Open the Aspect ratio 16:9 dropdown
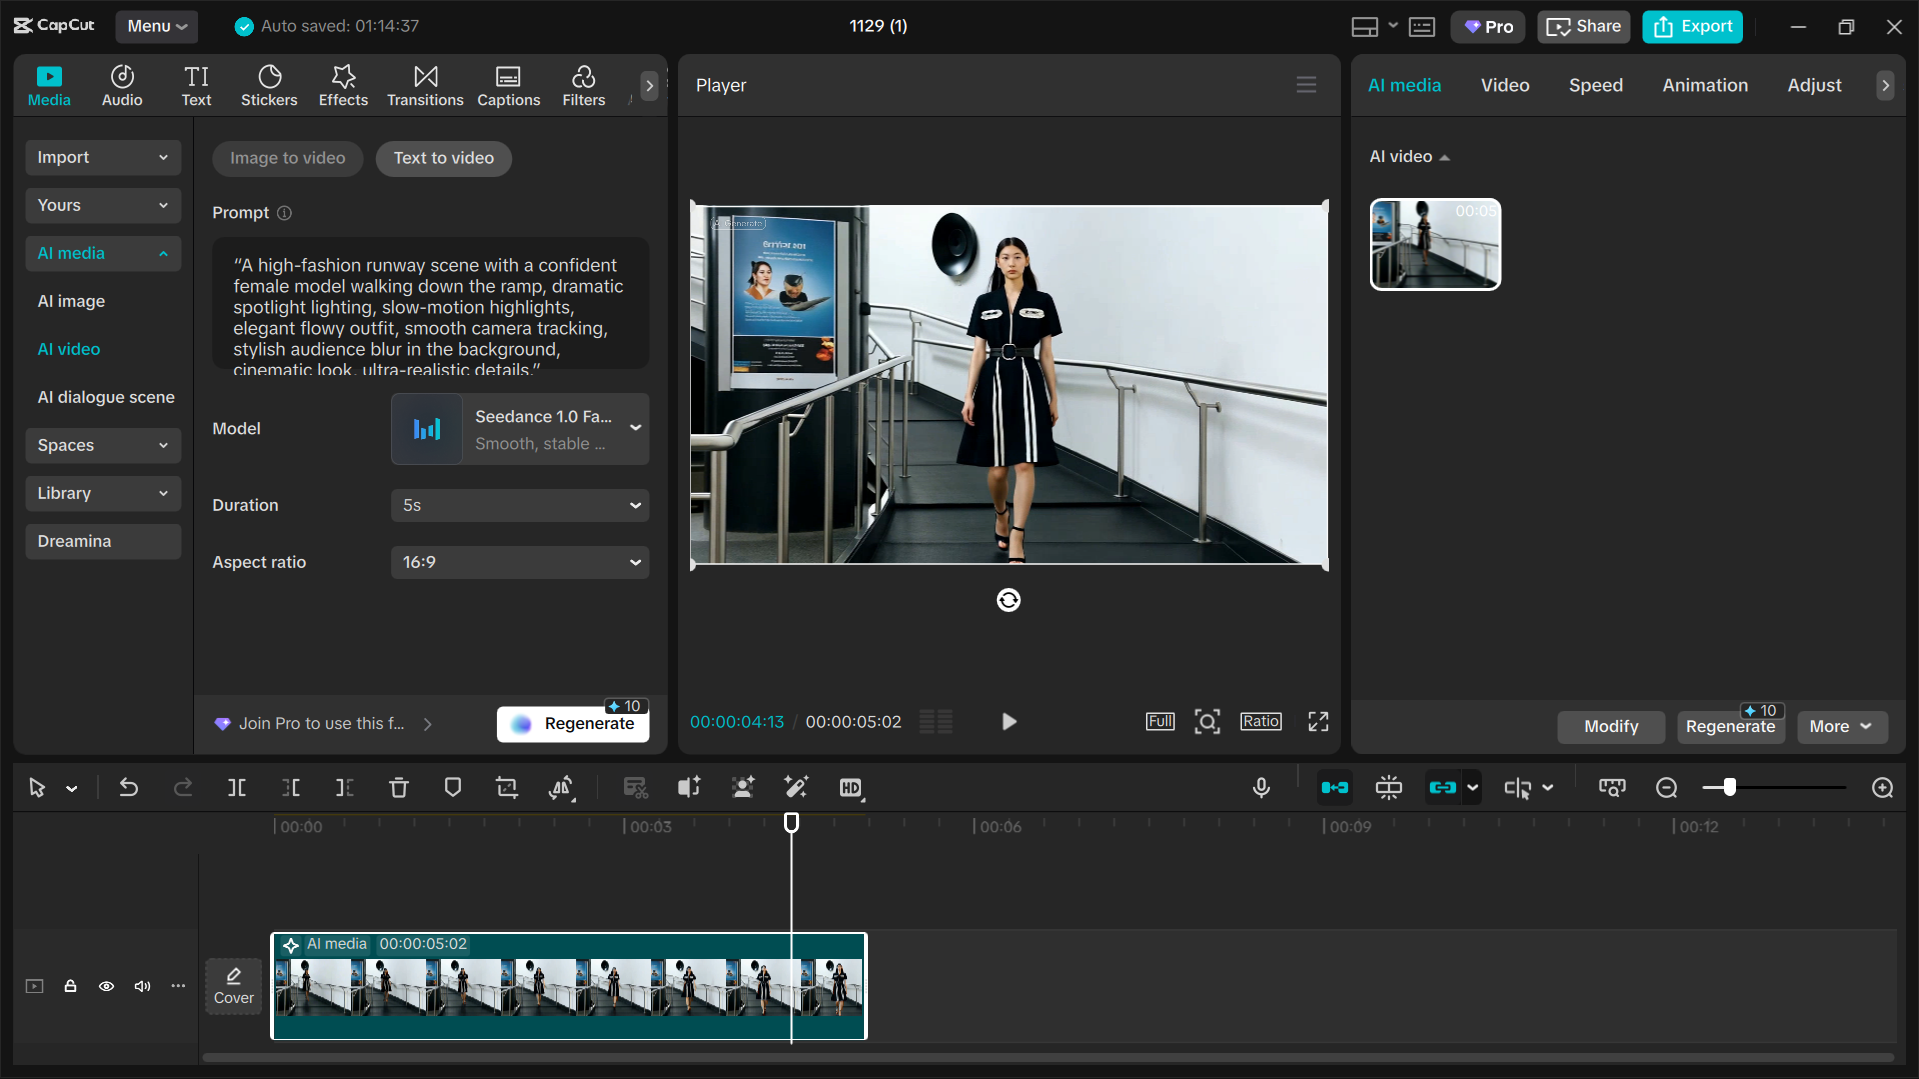This screenshot has height=1079, width=1919. point(520,562)
